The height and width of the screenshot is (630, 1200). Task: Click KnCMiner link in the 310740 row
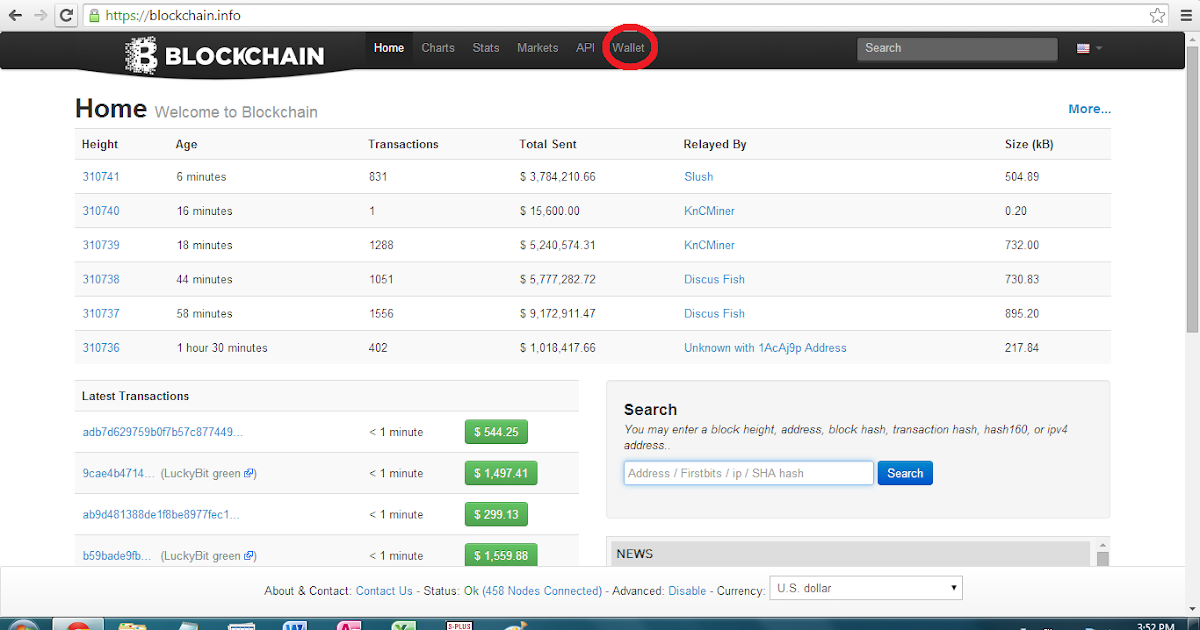(709, 211)
